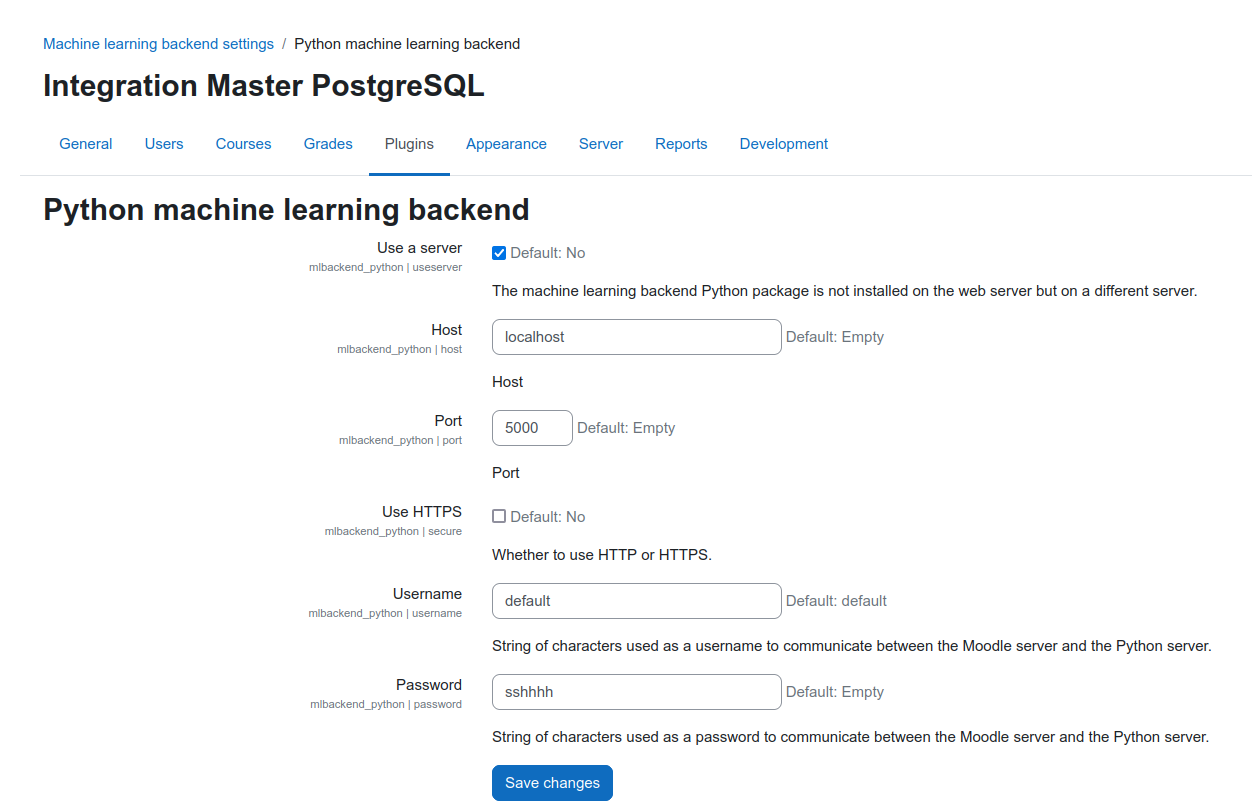Click 'Whether to use HTTP or HTTPS.' description
Screen dimensions: 1252x812
602,555
